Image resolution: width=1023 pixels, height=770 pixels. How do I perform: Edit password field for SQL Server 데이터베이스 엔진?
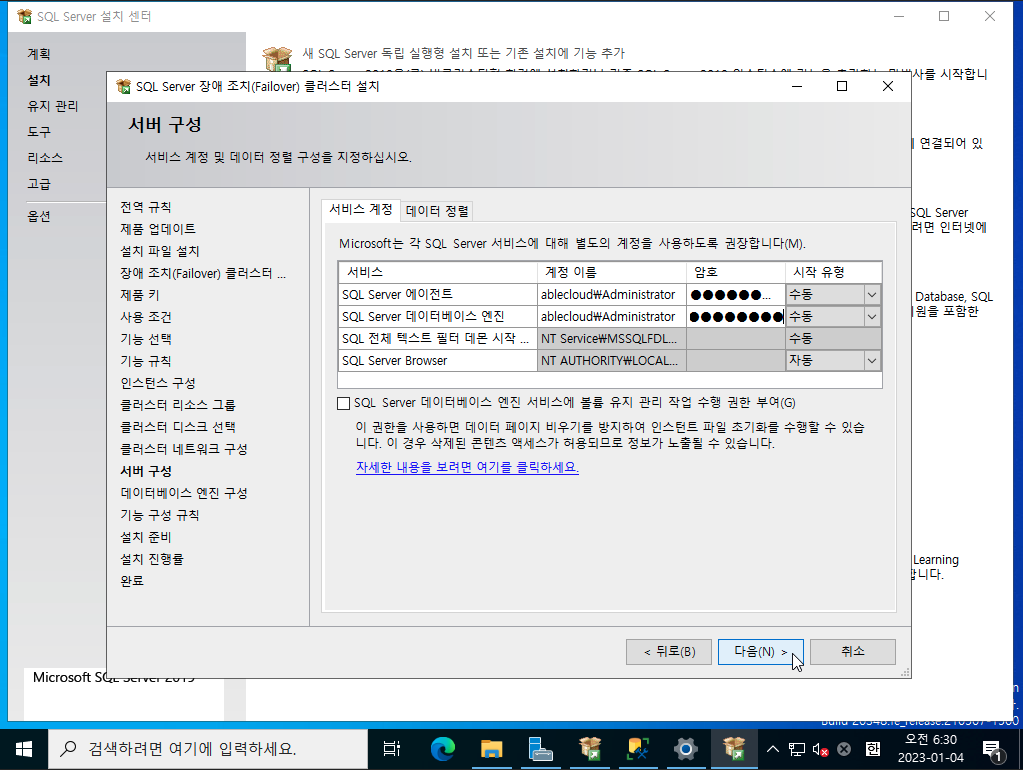click(x=736, y=317)
